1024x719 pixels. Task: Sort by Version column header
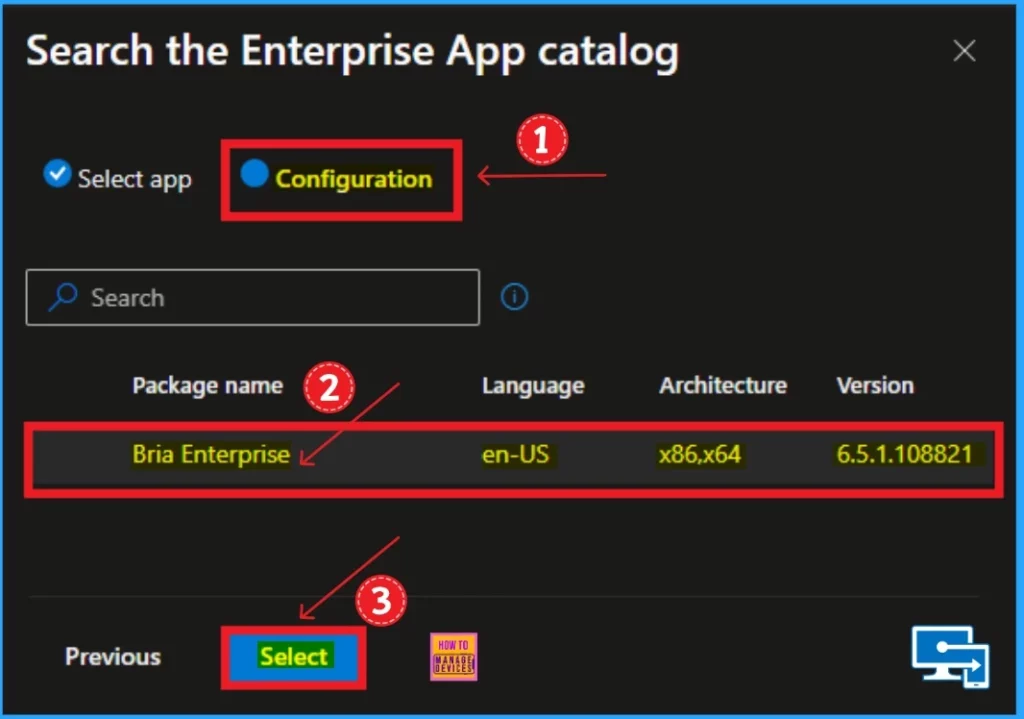(x=875, y=385)
